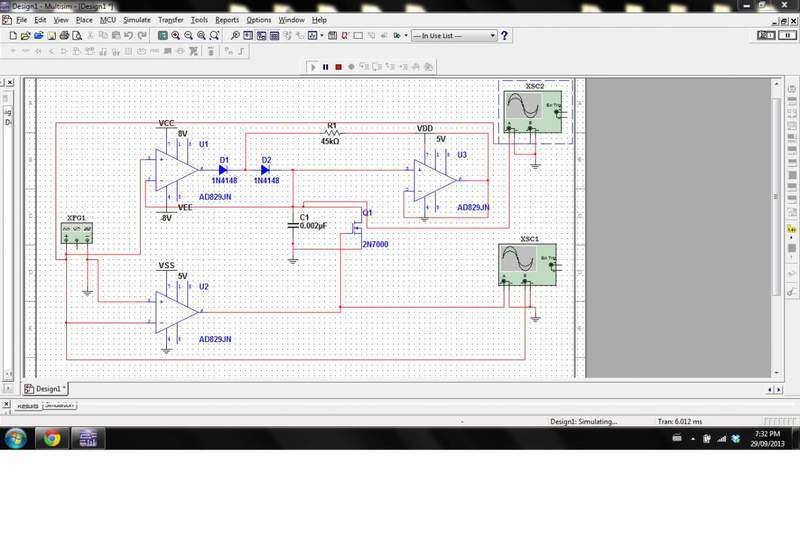Screen dimensions: 800x557
Task: Open the Simulate menu
Action: (x=137, y=19)
